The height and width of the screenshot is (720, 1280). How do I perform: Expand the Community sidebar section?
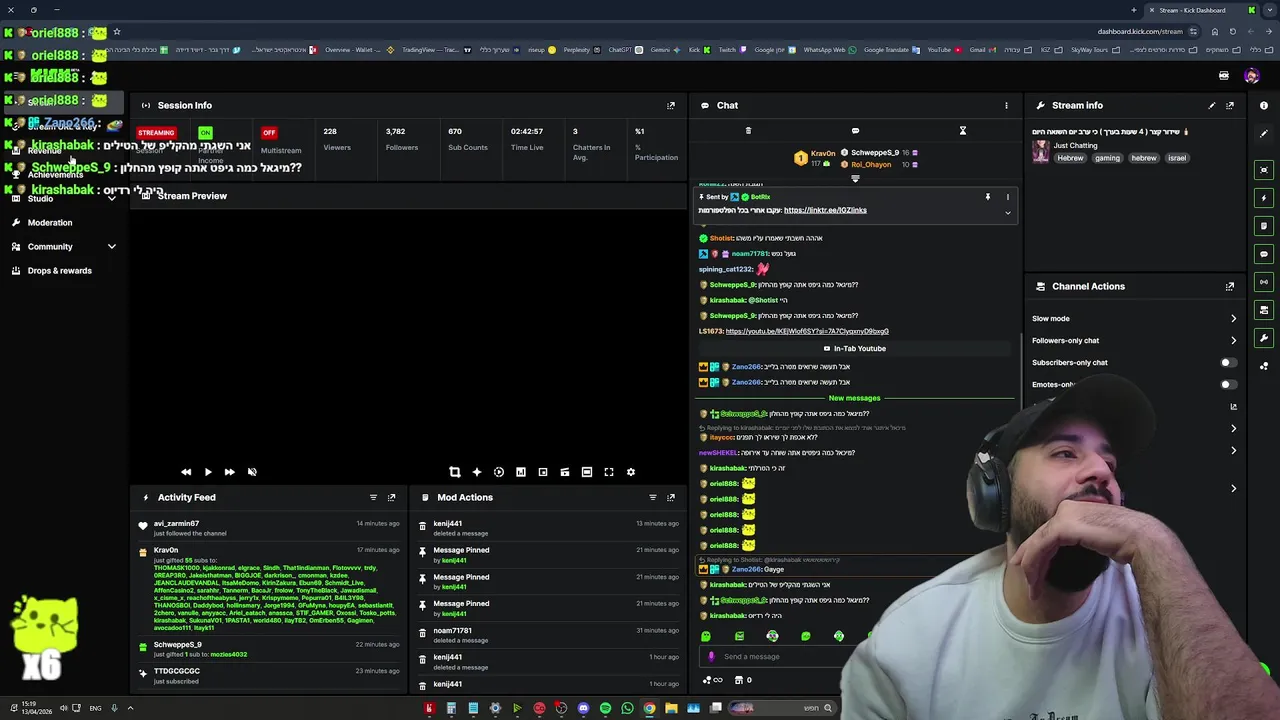(112, 246)
